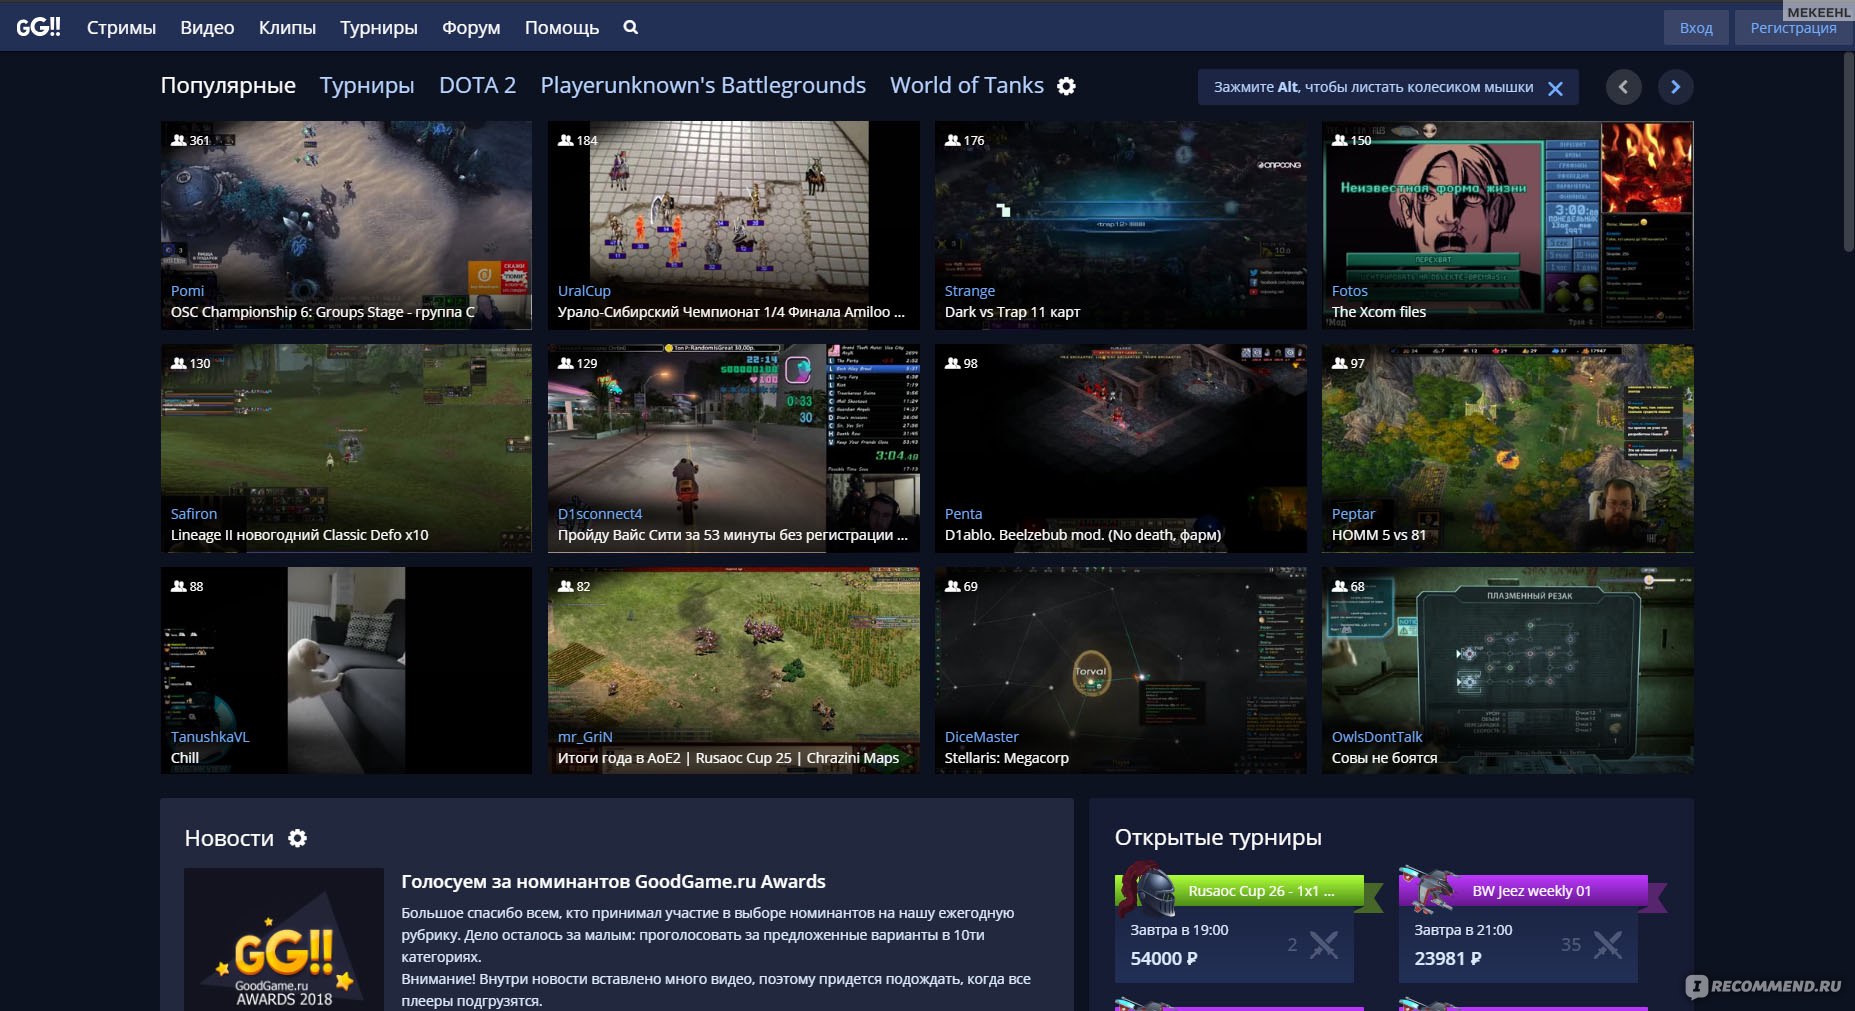Open D1sconnect4's Vice City stream

click(733, 448)
